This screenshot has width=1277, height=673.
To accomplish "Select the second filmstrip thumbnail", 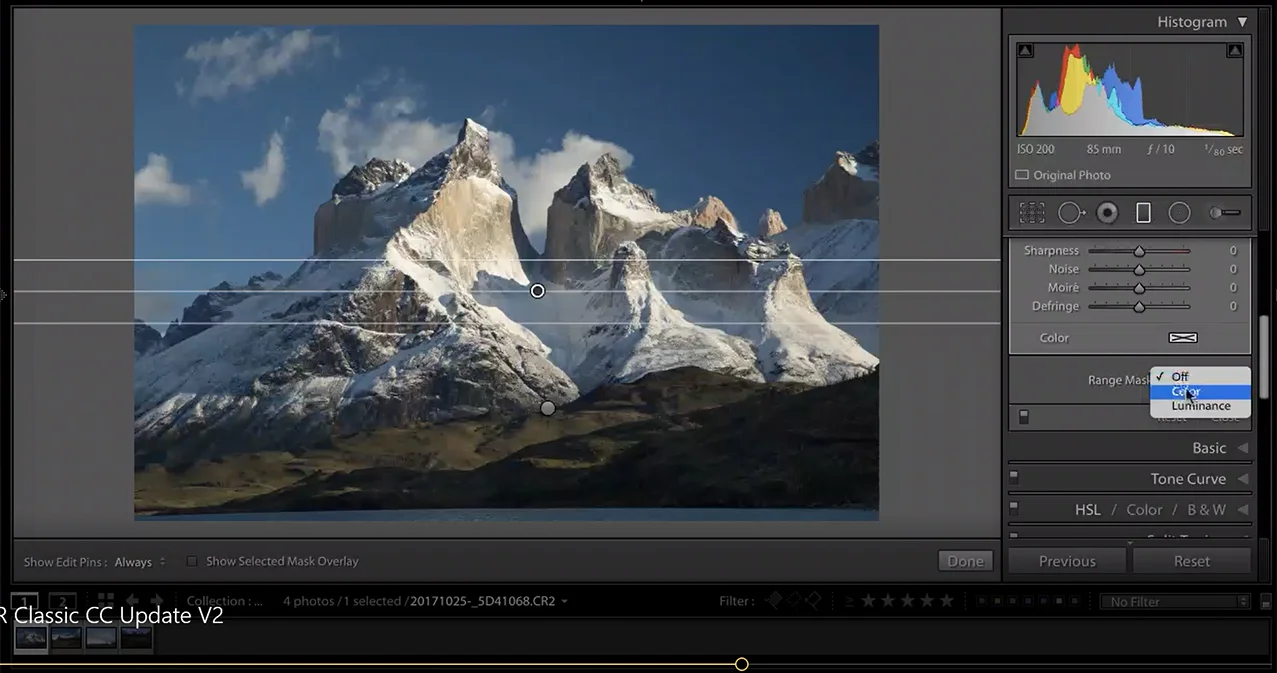I will click(66, 637).
